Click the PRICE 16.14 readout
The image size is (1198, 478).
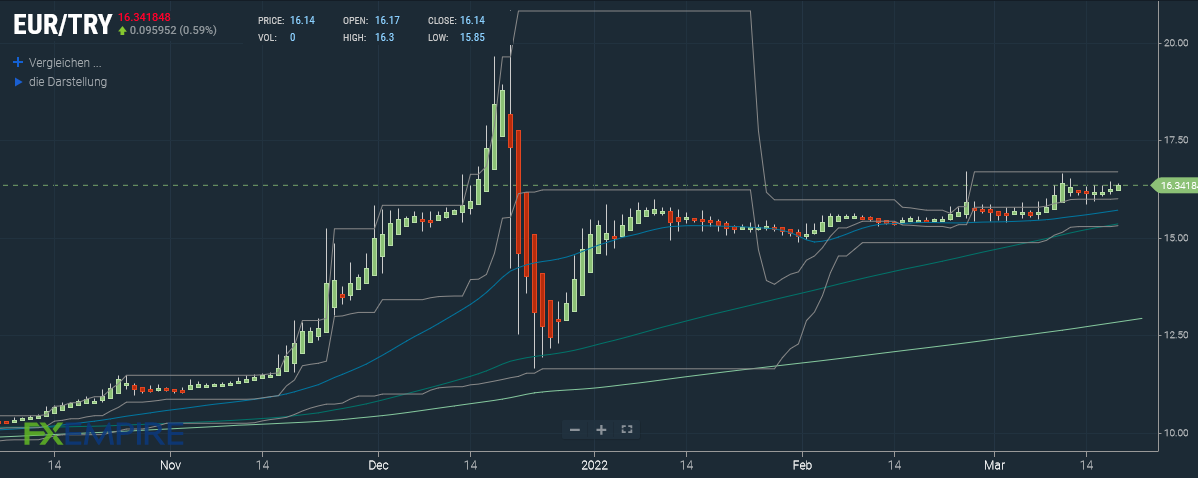[x=287, y=21]
